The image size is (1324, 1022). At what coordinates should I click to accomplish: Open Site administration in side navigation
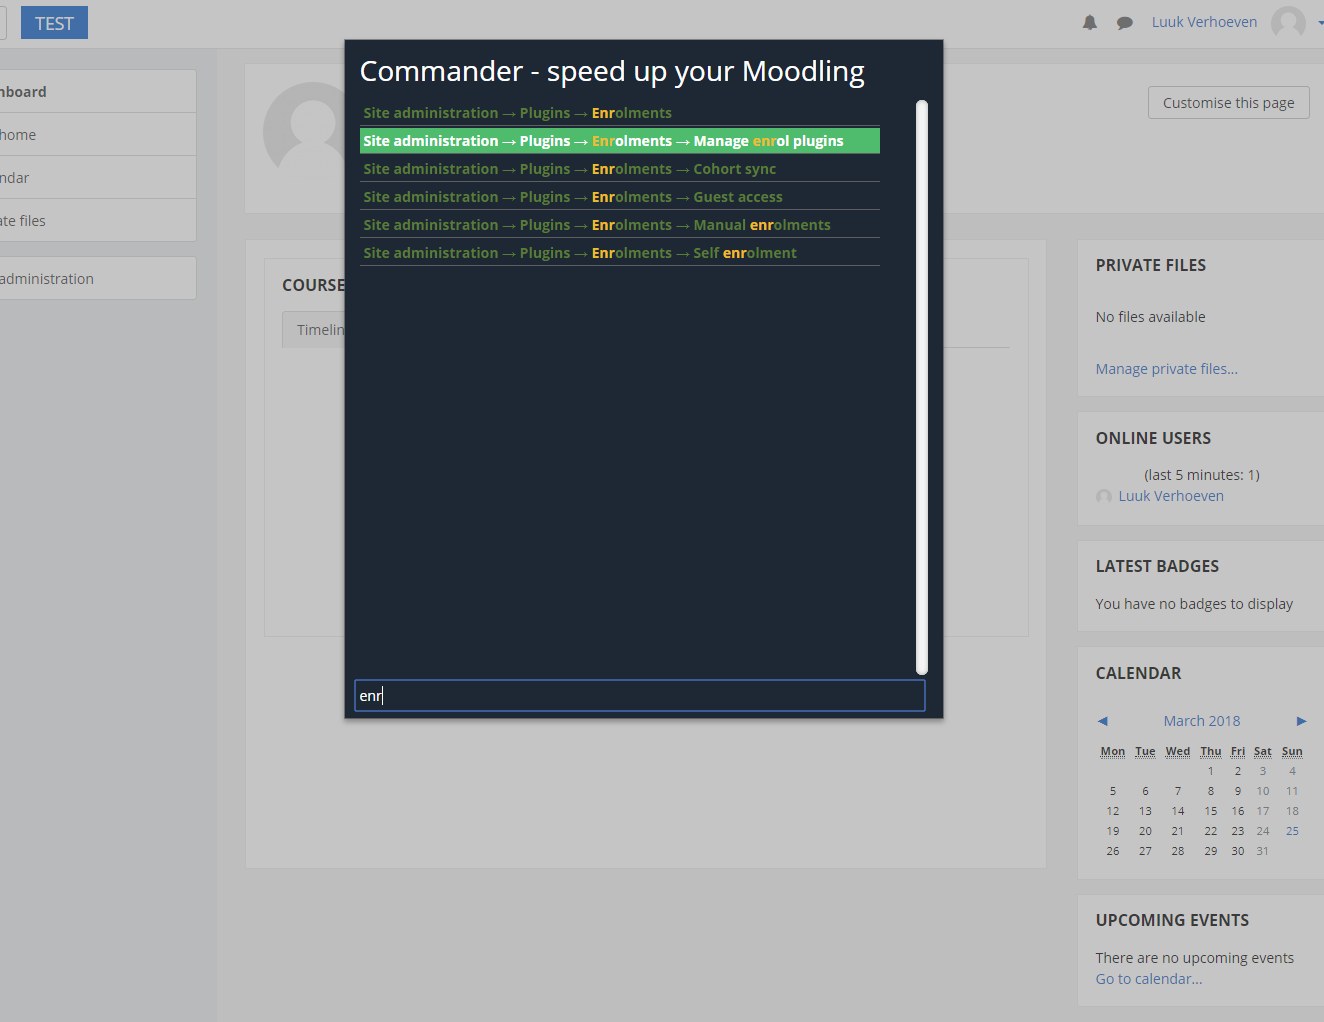[x=98, y=278]
